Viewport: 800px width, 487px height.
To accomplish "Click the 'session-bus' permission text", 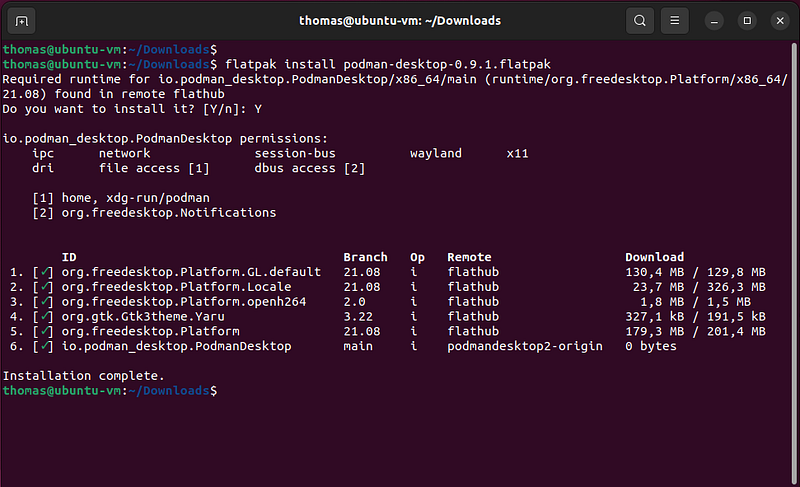I will pyautogui.click(x=295, y=153).
